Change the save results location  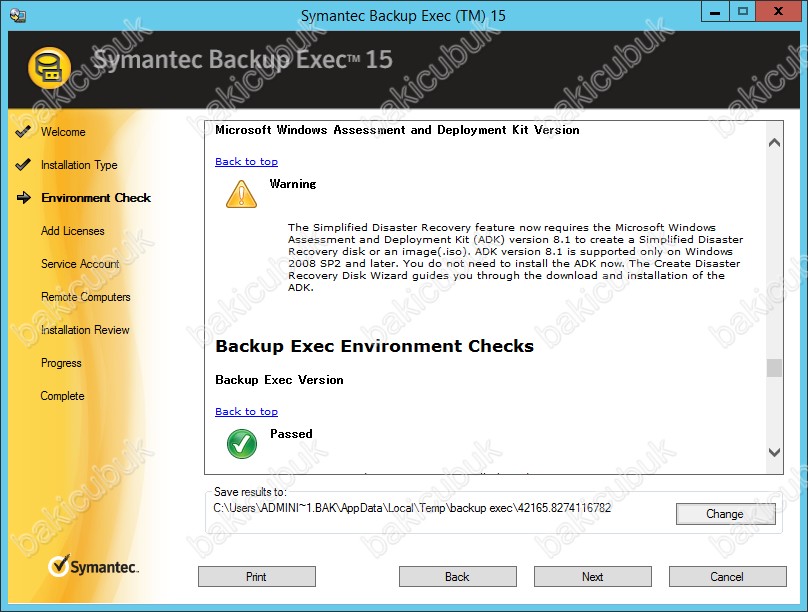(x=726, y=514)
